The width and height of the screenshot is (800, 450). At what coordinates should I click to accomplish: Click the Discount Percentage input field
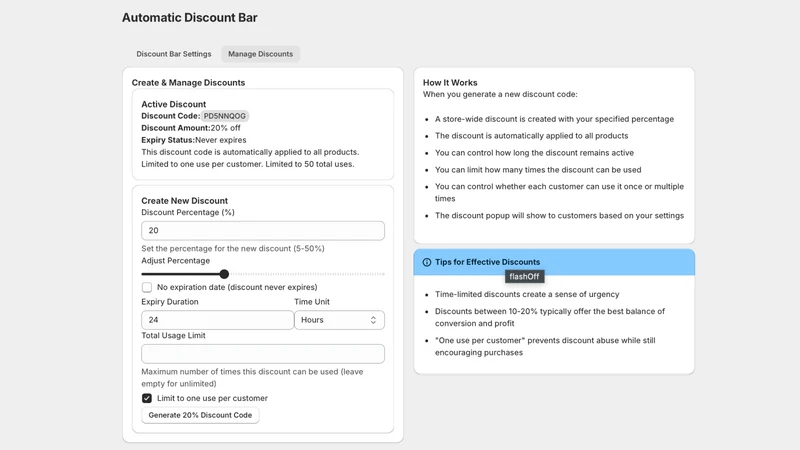coord(263,231)
